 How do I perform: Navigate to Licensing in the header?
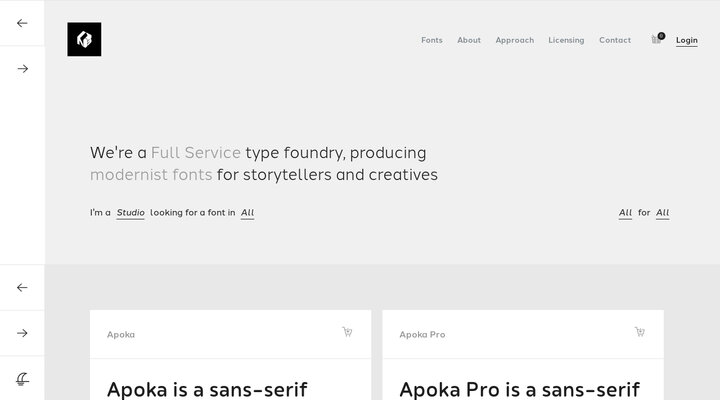[x=566, y=41]
